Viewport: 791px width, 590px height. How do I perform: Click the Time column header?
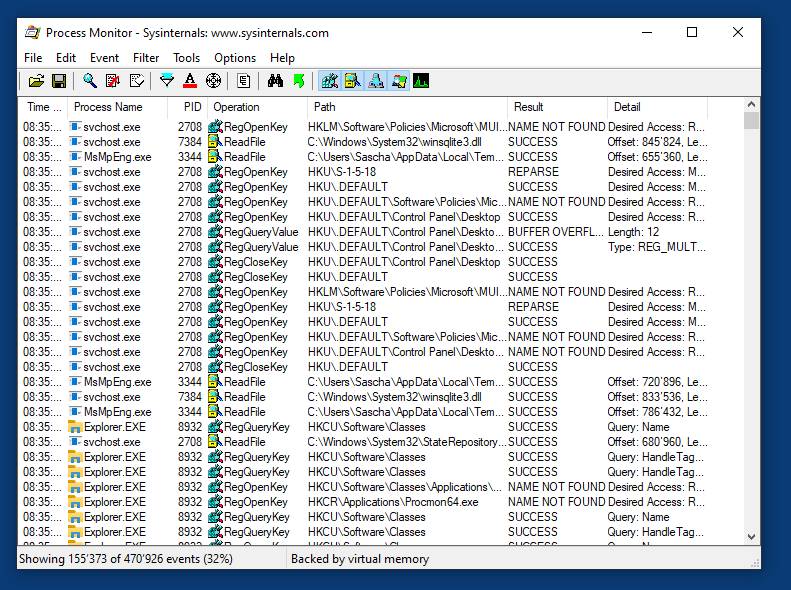click(x=43, y=107)
